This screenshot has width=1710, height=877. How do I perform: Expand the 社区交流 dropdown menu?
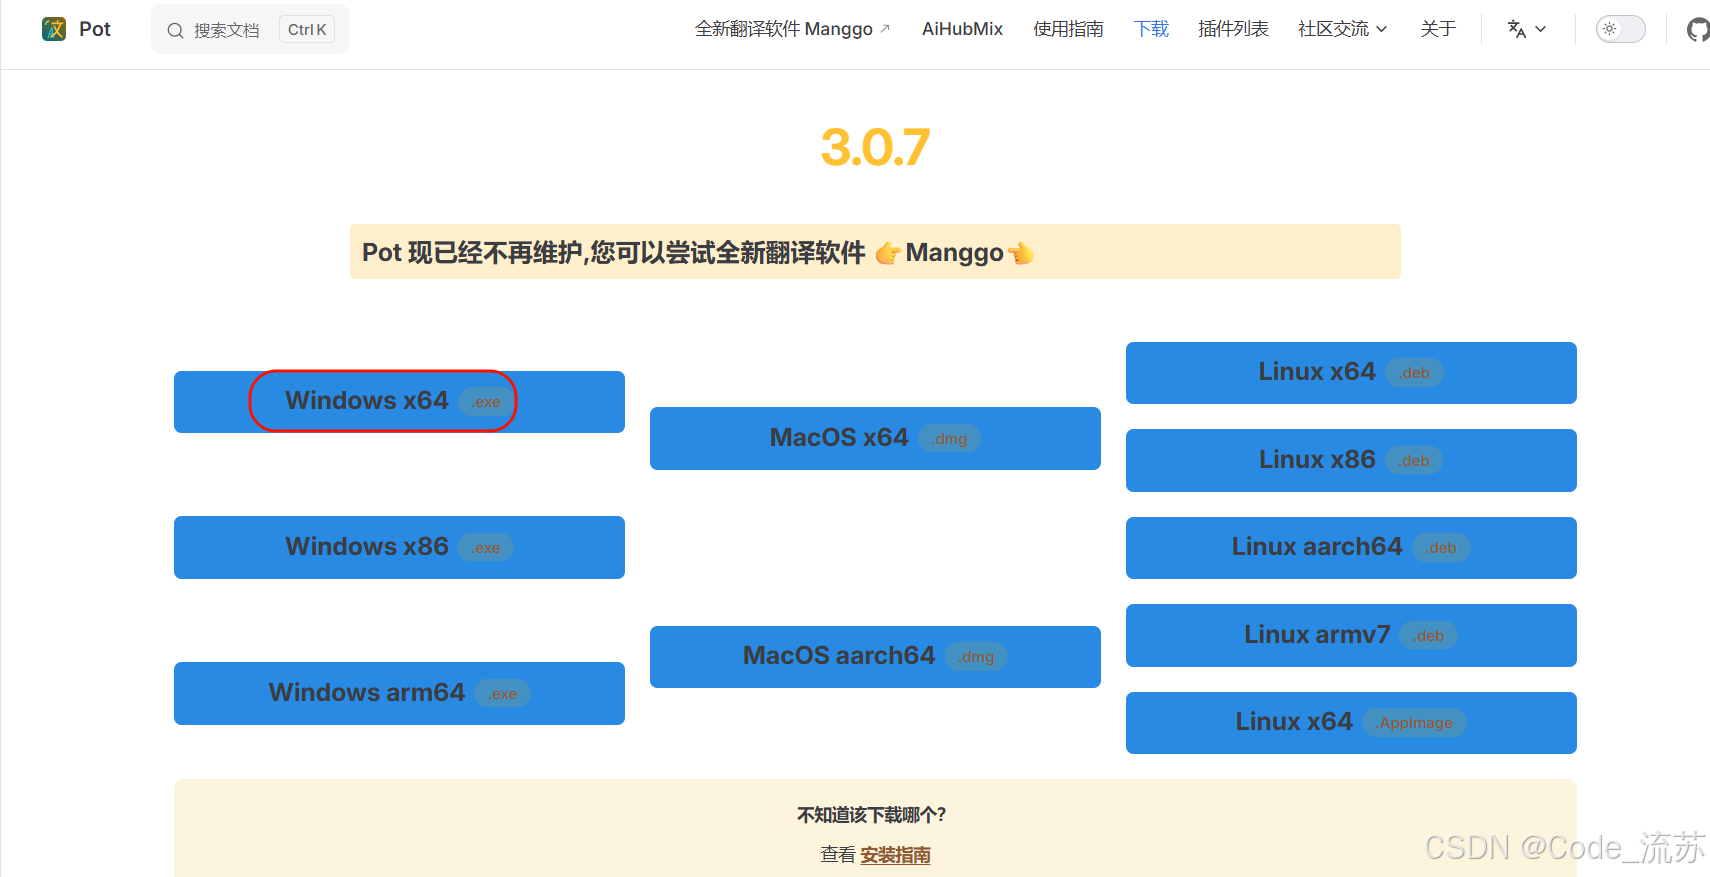click(1342, 29)
